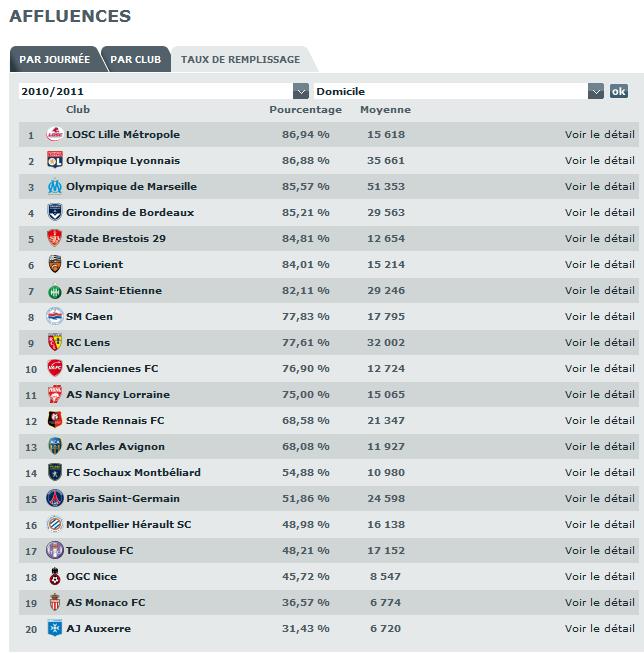Click the LOSC Lille Métropole club logo

tap(55, 135)
